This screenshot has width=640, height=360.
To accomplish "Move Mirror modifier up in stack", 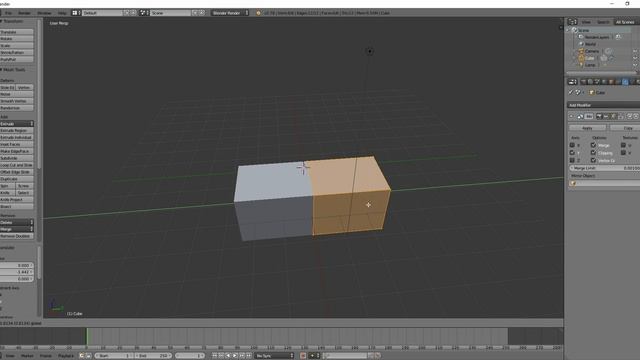I will pyautogui.click(x=629, y=116).
